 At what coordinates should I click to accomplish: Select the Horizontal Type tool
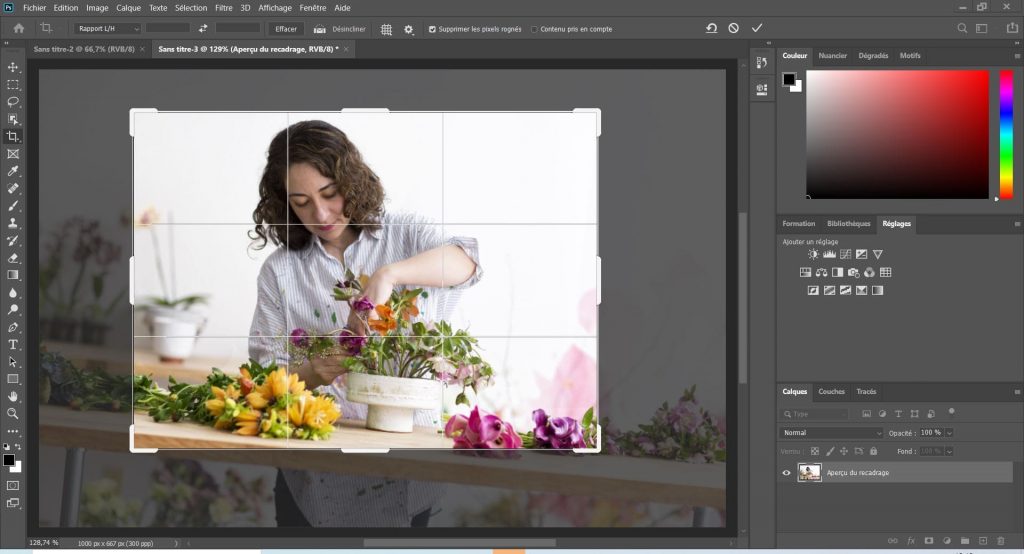tap(13, 344)
